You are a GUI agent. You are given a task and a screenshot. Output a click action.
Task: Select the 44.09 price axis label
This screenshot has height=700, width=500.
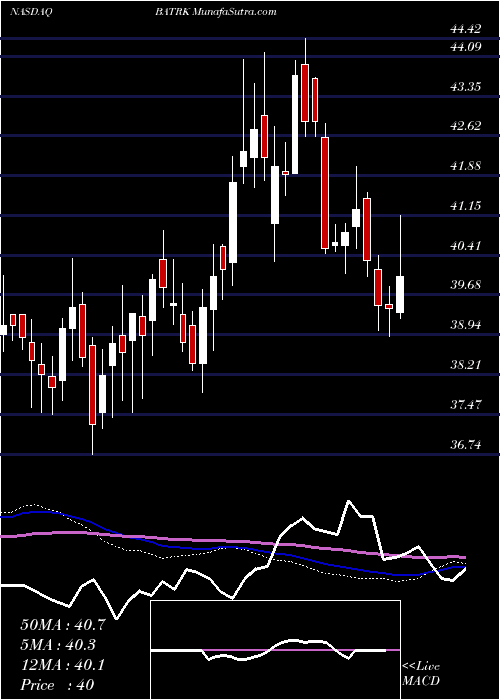tap(466, 47)
